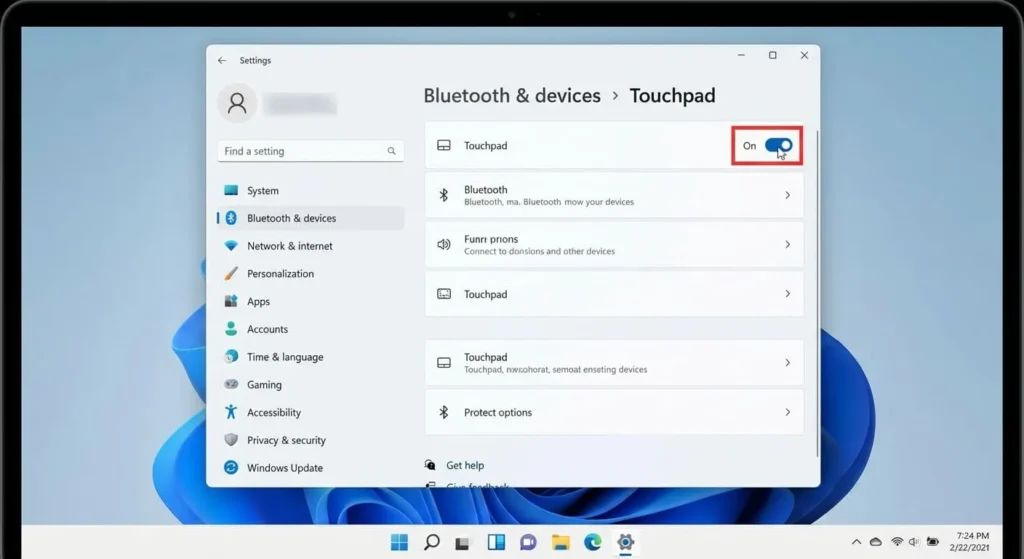Open Privacy & security settings
Image resolution: width=1024 pixels, height=559 pixels.
310,440
